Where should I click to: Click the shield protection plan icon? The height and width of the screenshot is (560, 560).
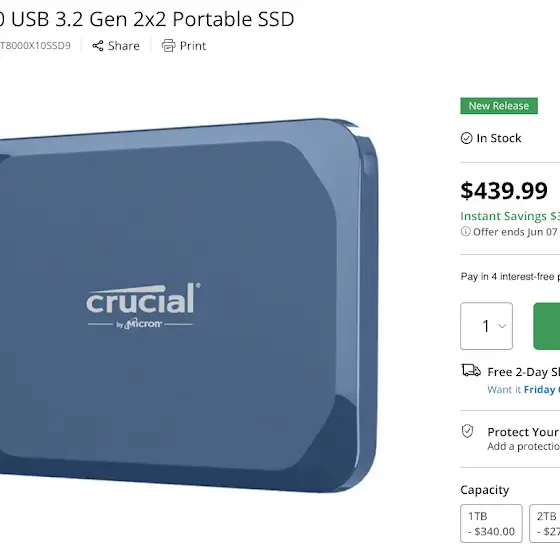pyautogui.click(x=468, y=431)
